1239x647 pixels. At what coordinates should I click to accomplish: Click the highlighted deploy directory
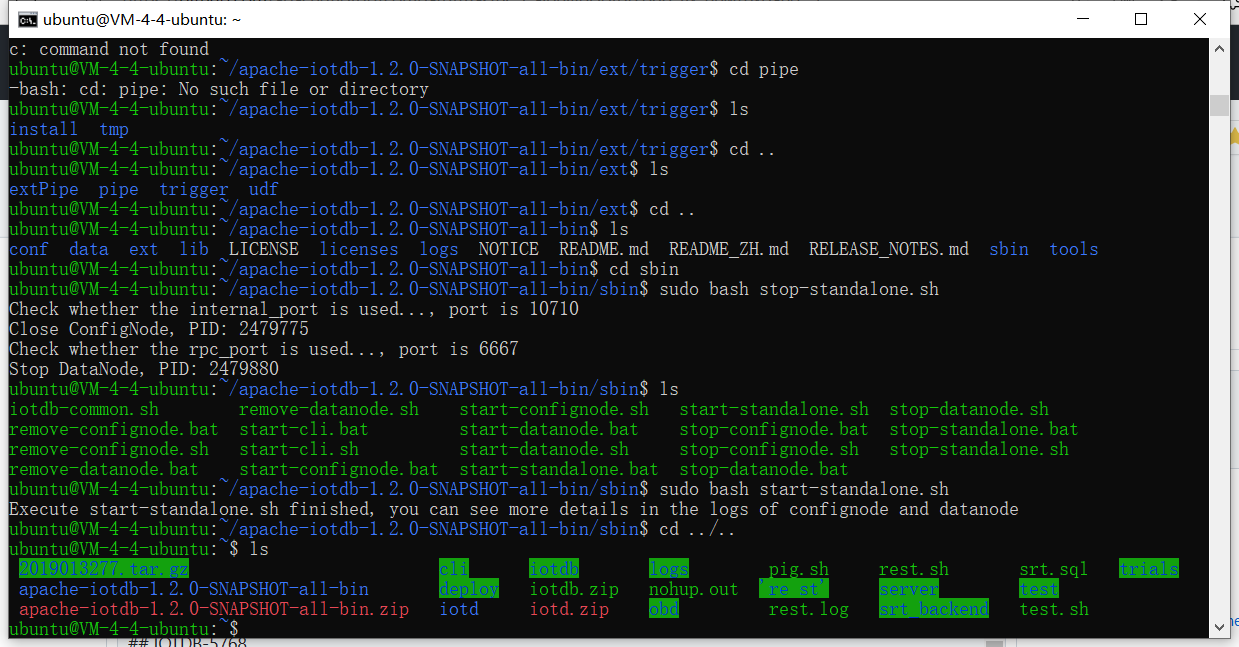point(469,589)
